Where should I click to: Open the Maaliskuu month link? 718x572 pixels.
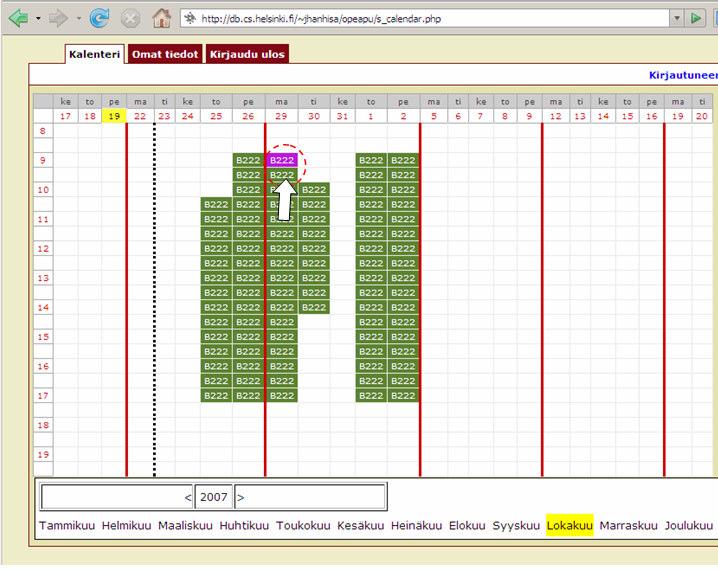tap(185, 525)
